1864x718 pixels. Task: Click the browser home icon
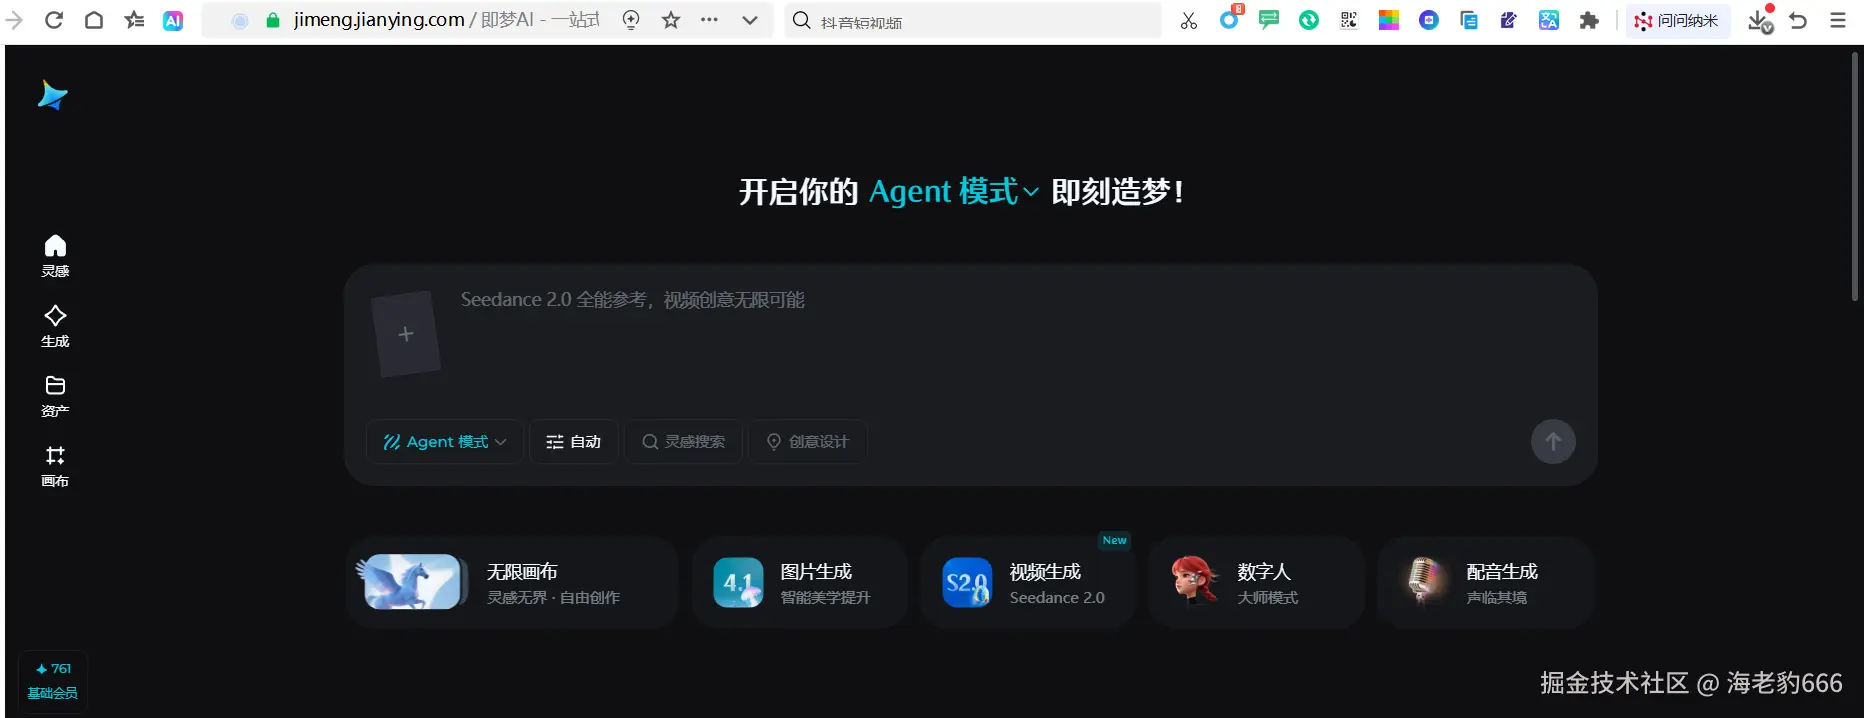point(94,20)
